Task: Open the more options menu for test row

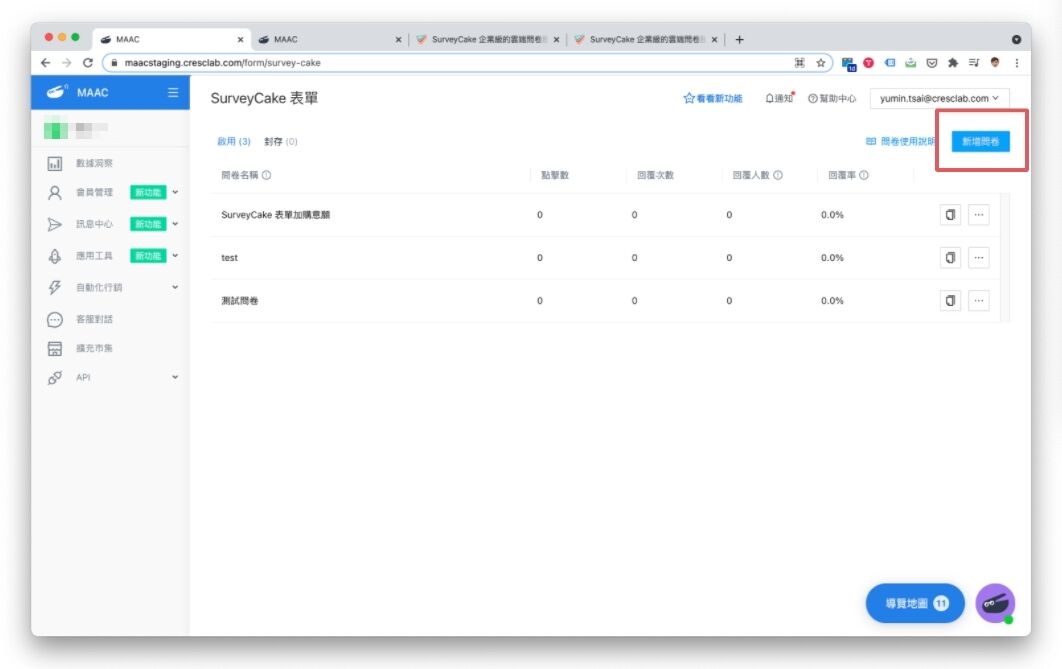Action: [x=979, y=258]
